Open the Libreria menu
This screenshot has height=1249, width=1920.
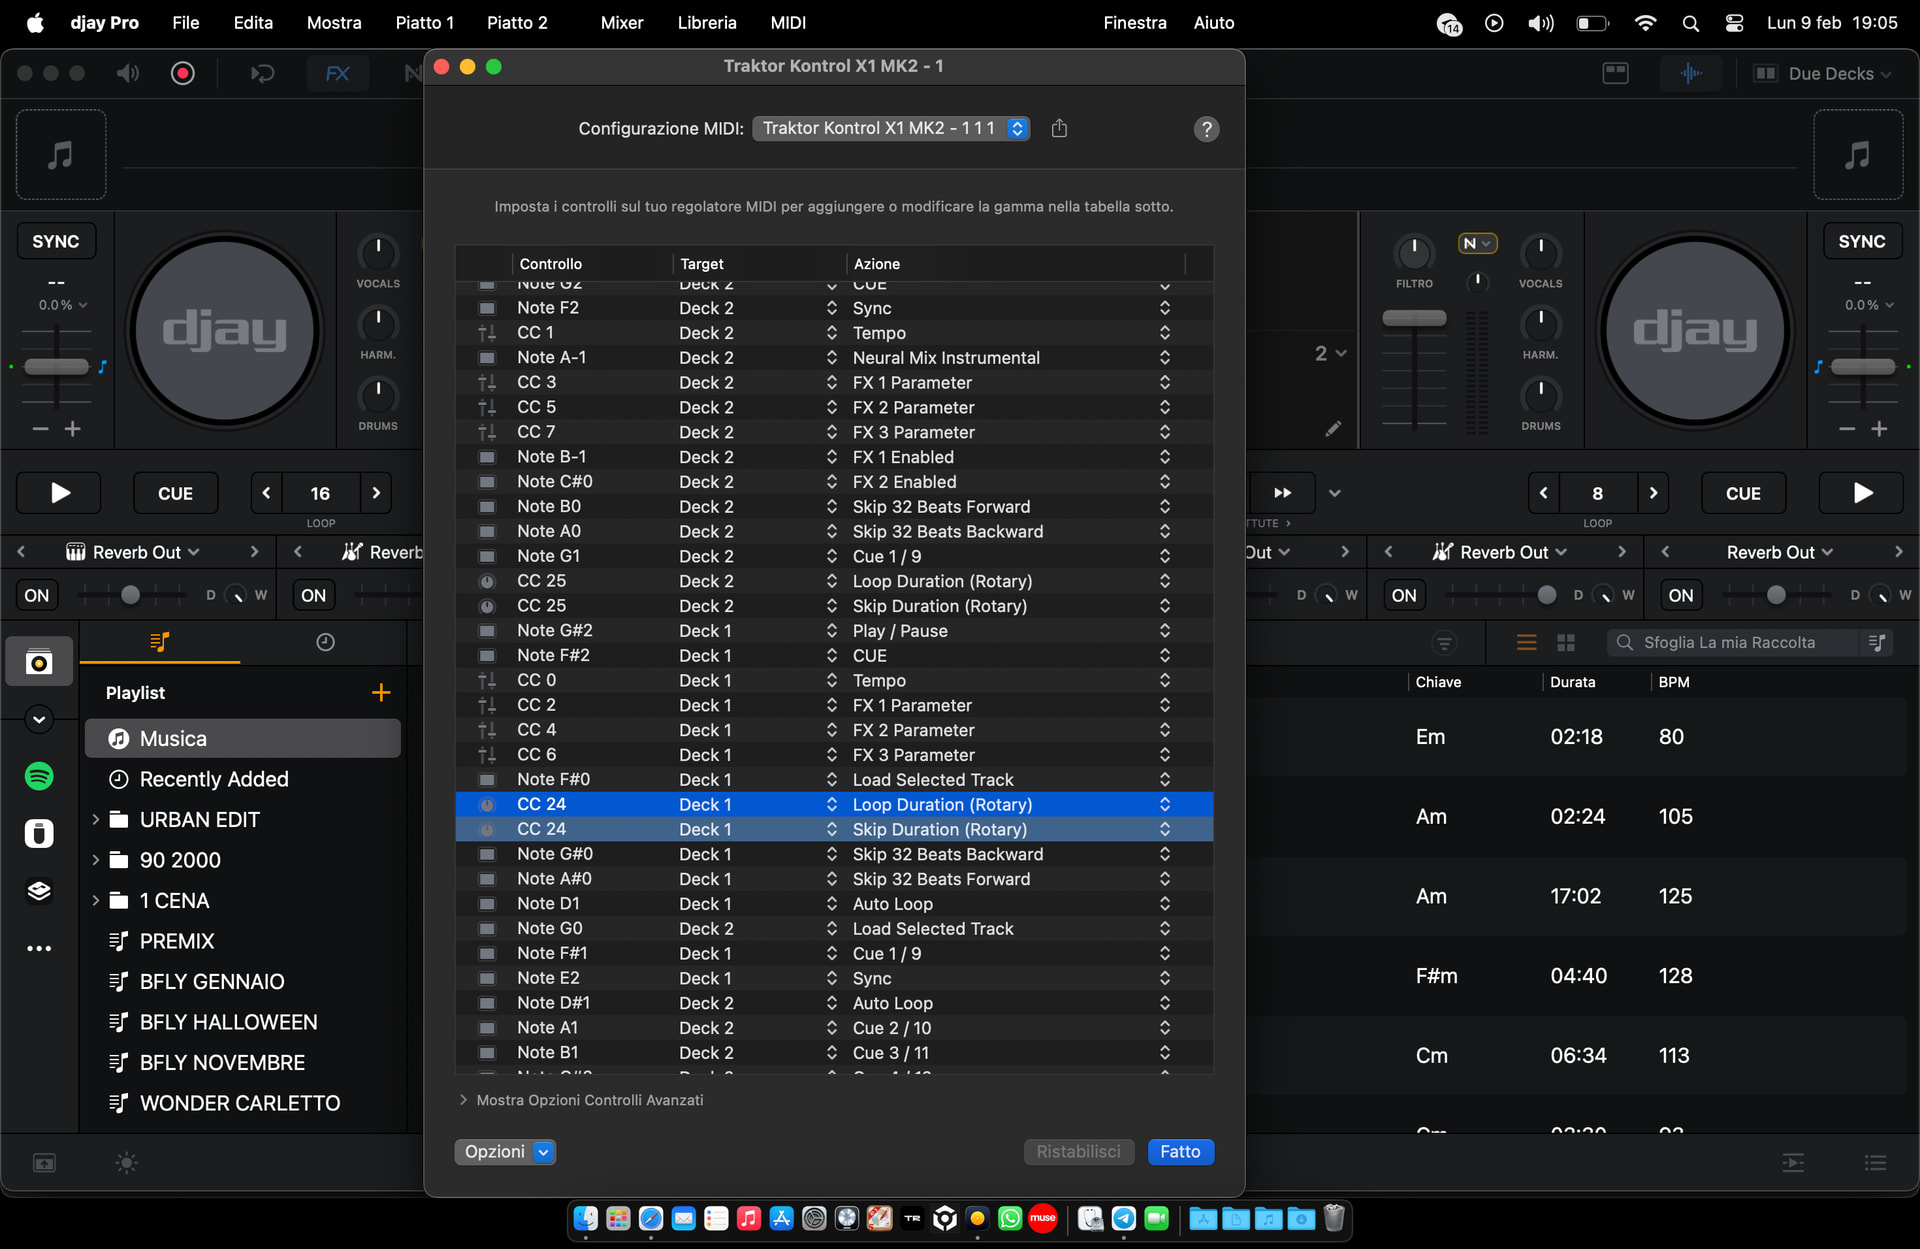point(706,22)
